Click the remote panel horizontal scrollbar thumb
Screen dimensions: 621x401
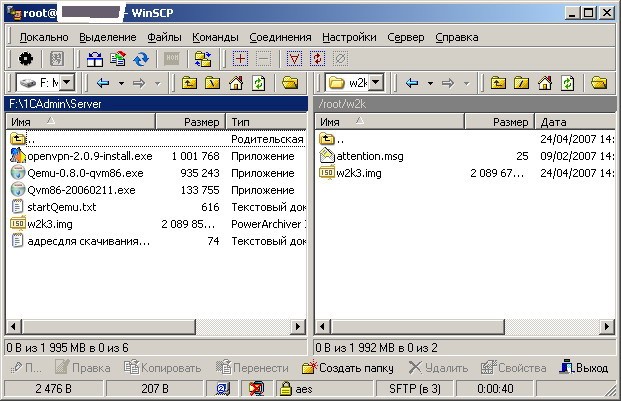click(x=418, y=327)
